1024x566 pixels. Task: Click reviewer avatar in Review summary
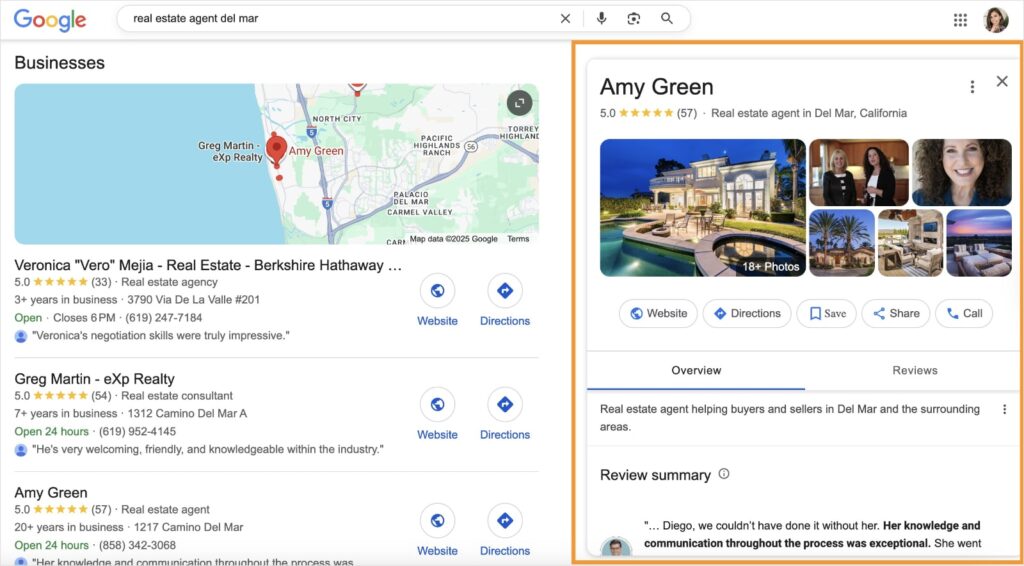(x=616, y=547)
